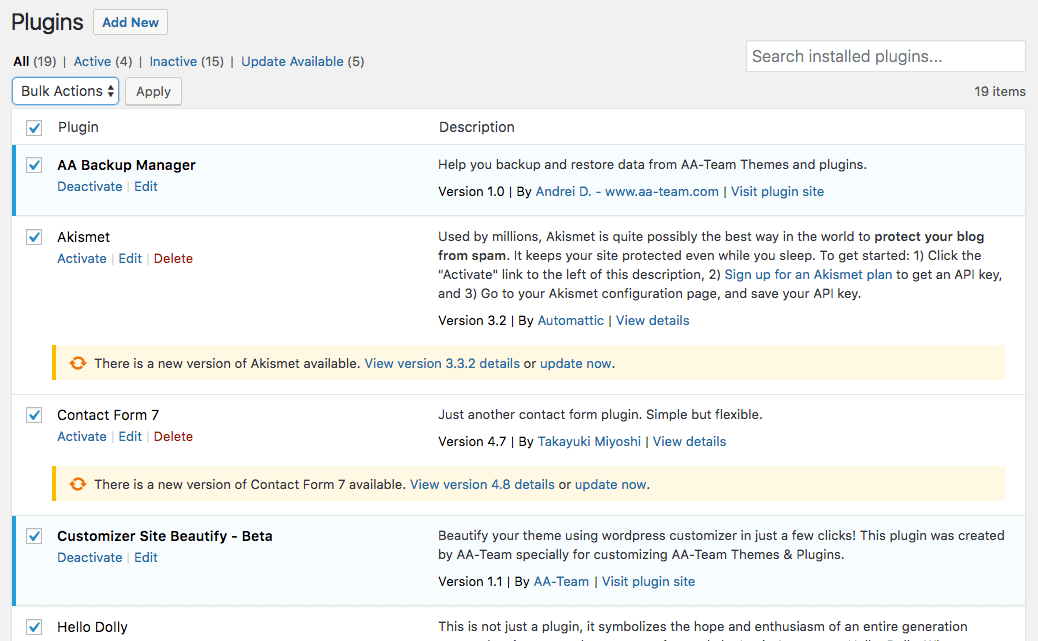This screenshot has width=1038, height=641.
Task: Open the Automattic author link
Action: click(x=571, y=320)
